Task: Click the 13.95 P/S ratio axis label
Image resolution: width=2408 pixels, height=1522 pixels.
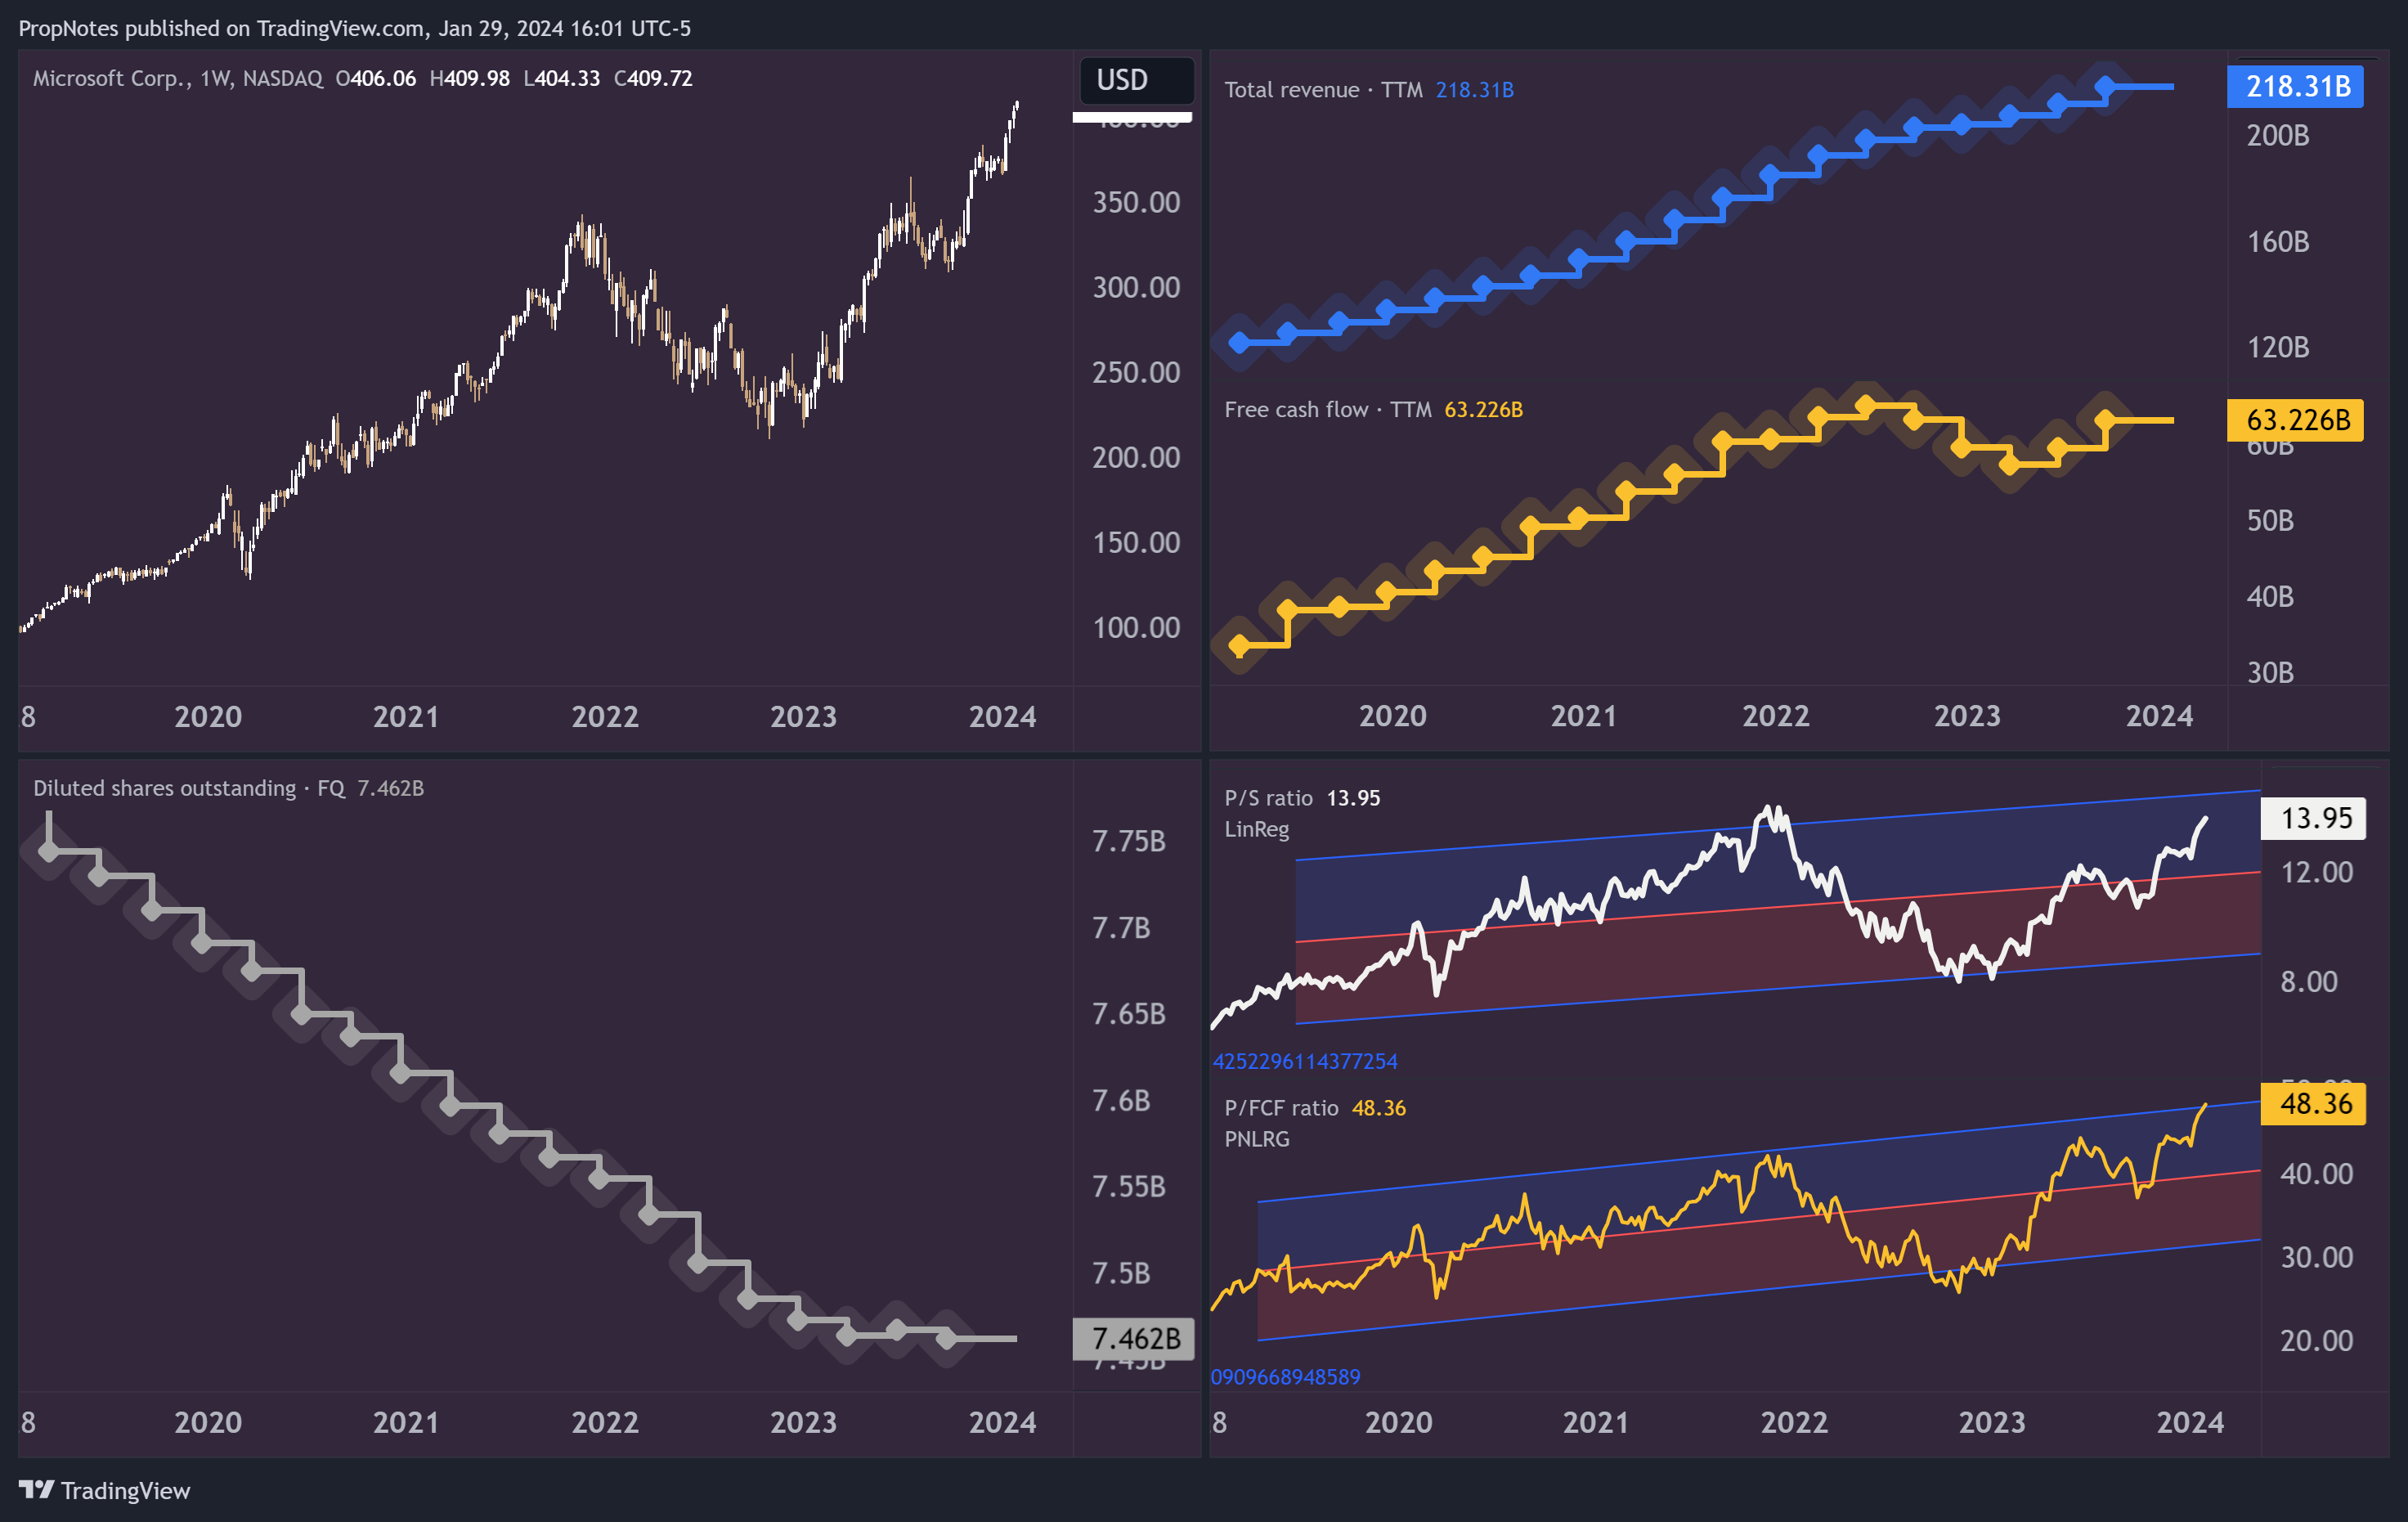Action: tap(2314, 818)
